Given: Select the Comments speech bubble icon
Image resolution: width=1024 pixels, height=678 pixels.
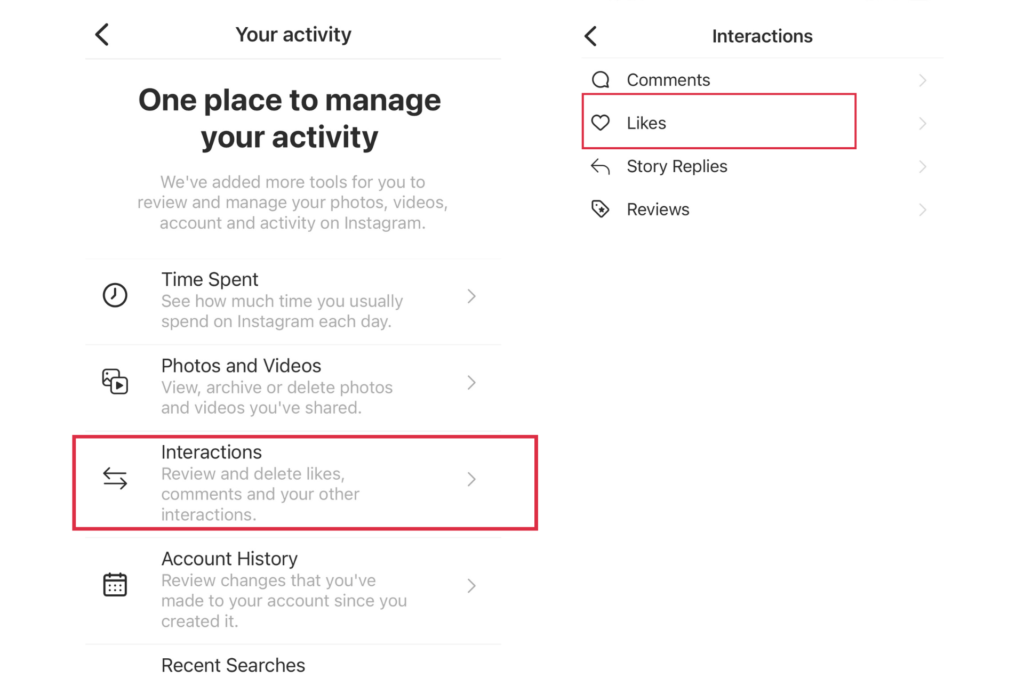Looking at the screenshot, I should 600,79.
